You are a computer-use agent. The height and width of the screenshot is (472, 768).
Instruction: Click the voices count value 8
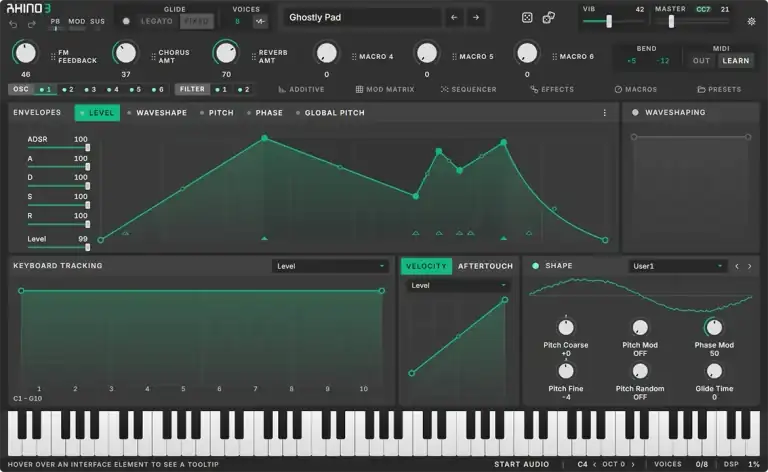click(238, 22)
